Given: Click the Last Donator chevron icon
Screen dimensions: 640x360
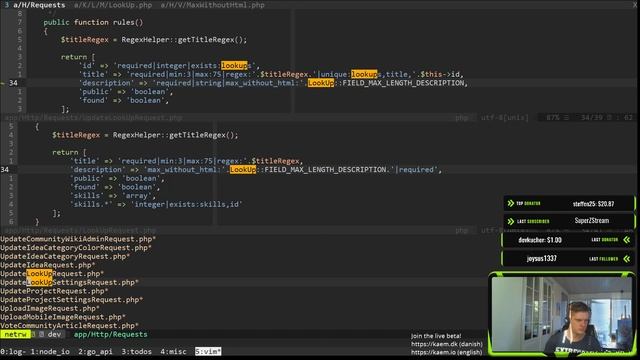Looking at the screenshot, I should coord(627,240).
